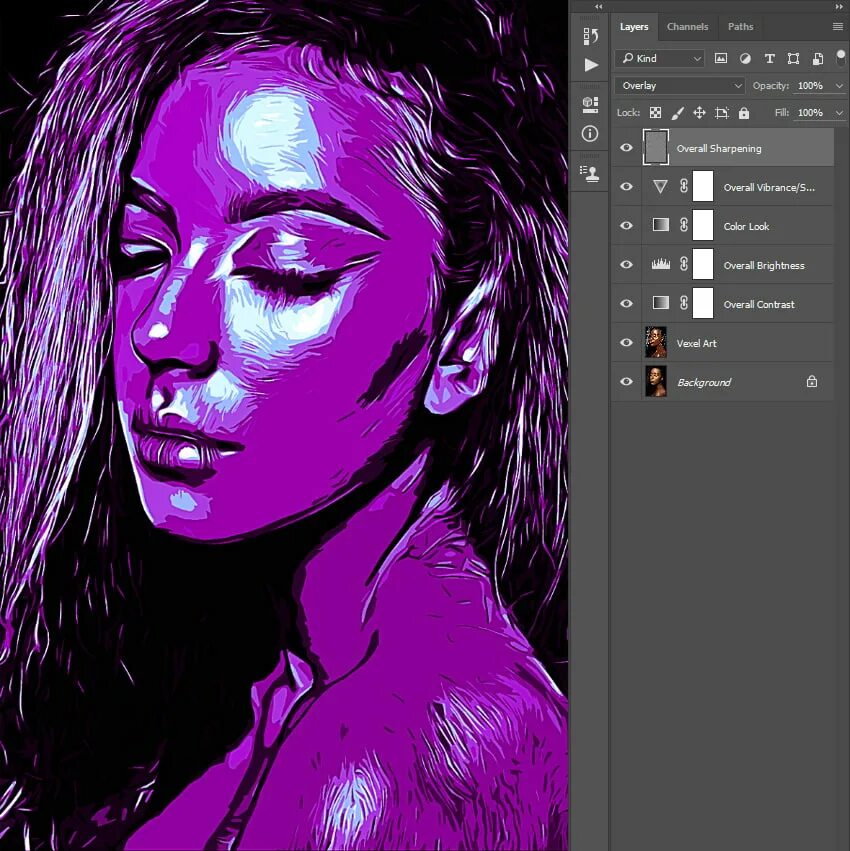The width and height of the screenshot is (850, 851).
Task: Select the Color Look layer mask thumbnail
Action: tap(703, 225)
